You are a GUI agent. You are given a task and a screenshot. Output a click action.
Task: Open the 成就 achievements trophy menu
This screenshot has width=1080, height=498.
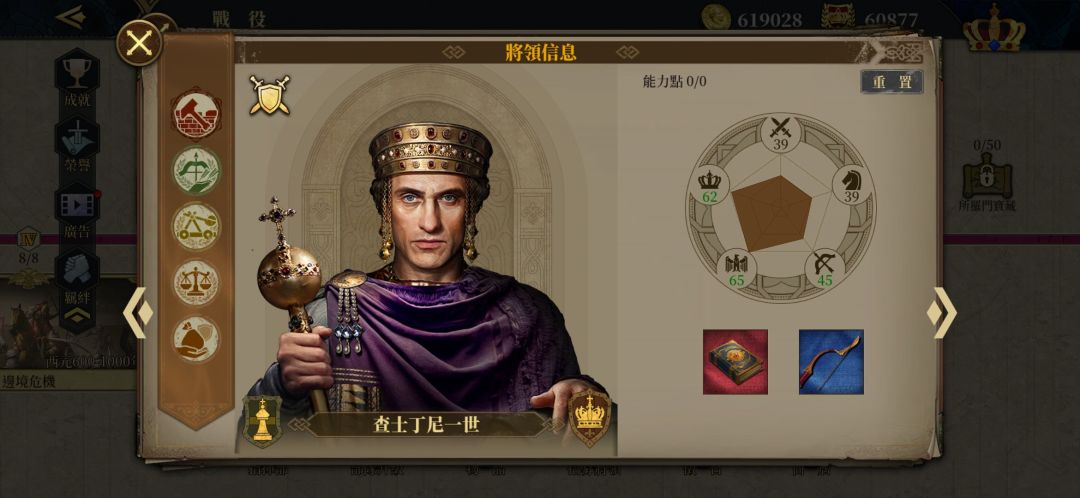(77, 78)
